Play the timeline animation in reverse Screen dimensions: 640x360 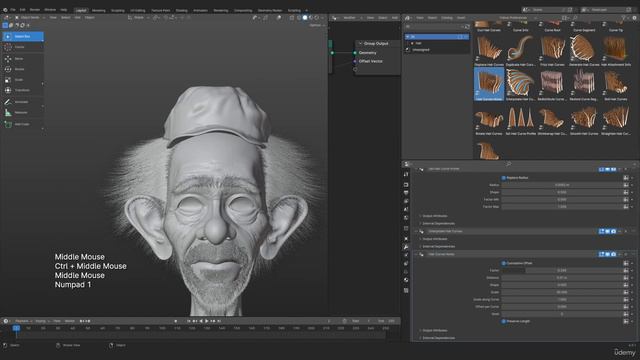pos(201,321)
